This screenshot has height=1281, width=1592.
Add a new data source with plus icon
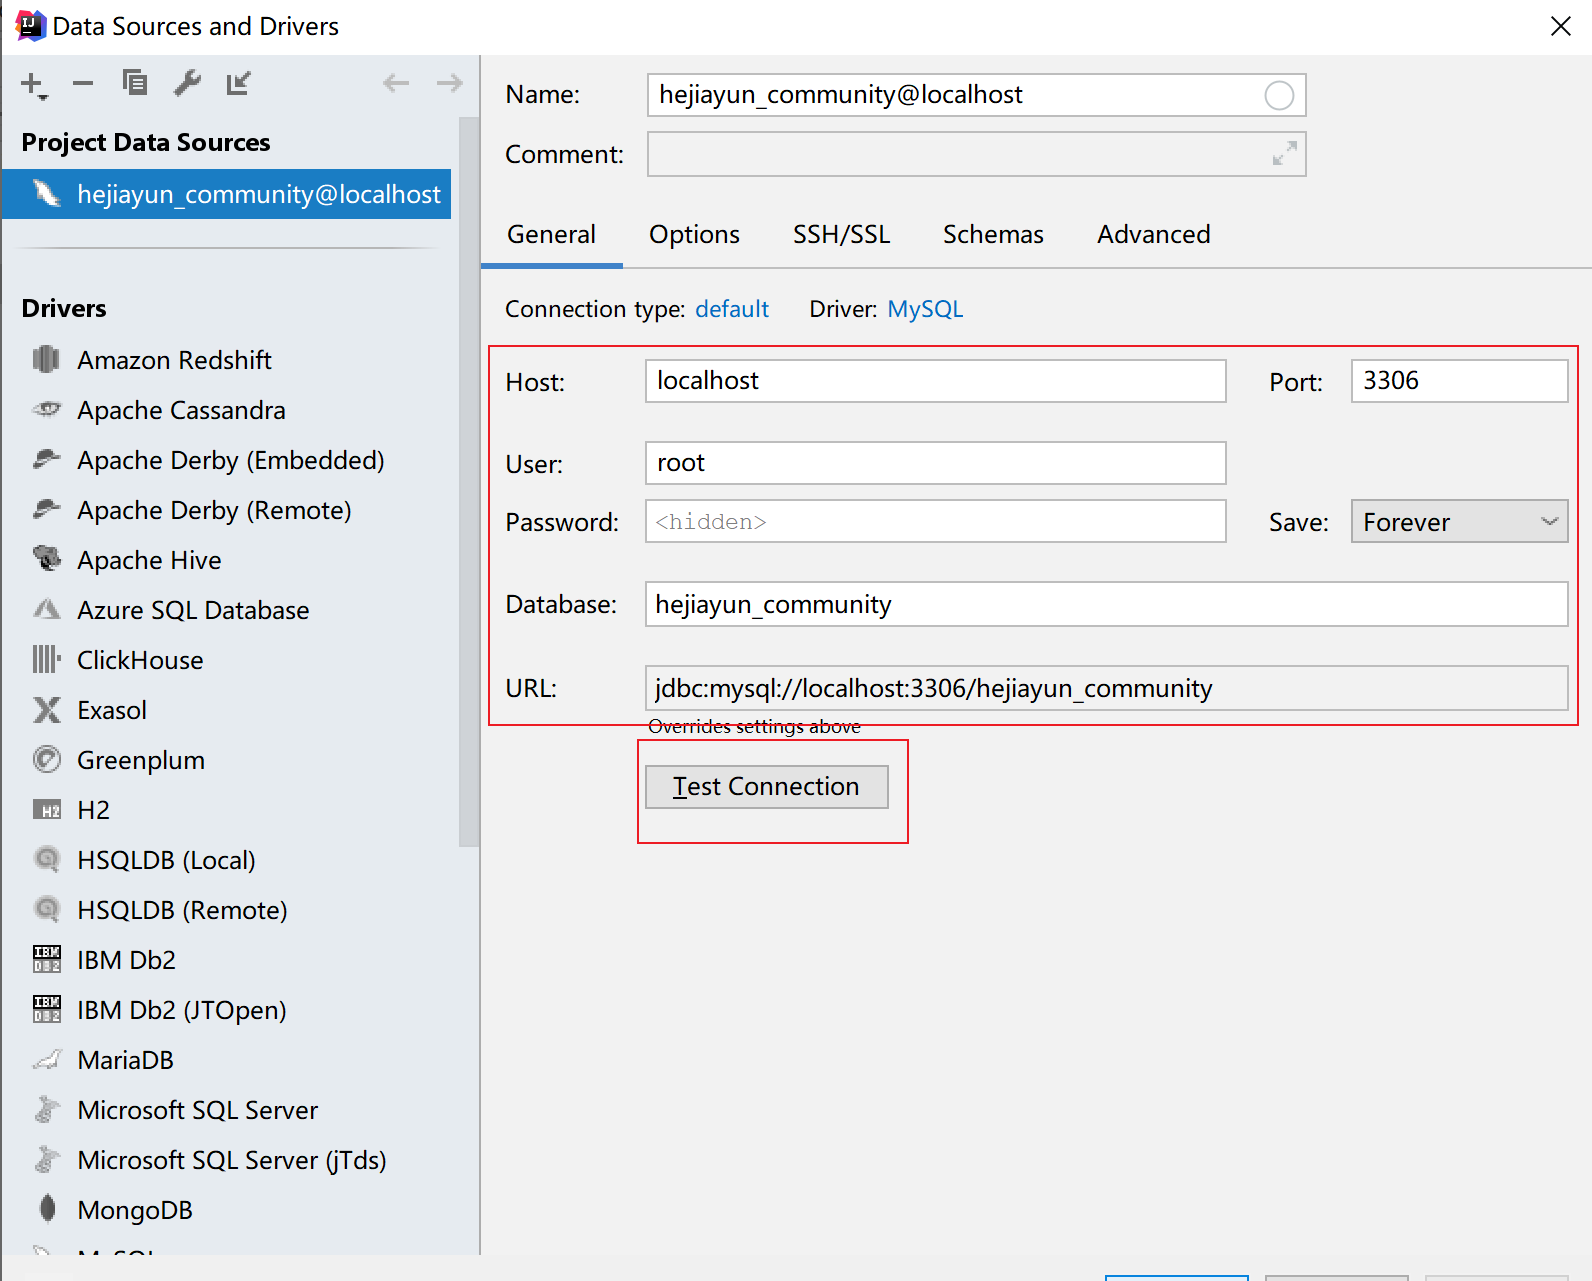[34, 84]
